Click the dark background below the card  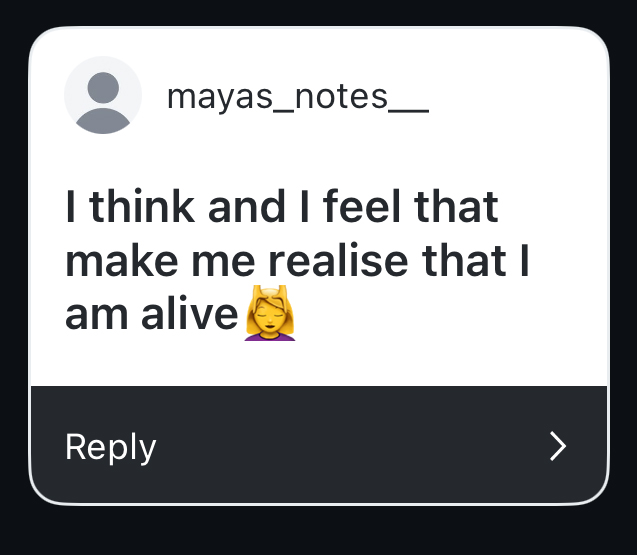[x=318, y=532]
